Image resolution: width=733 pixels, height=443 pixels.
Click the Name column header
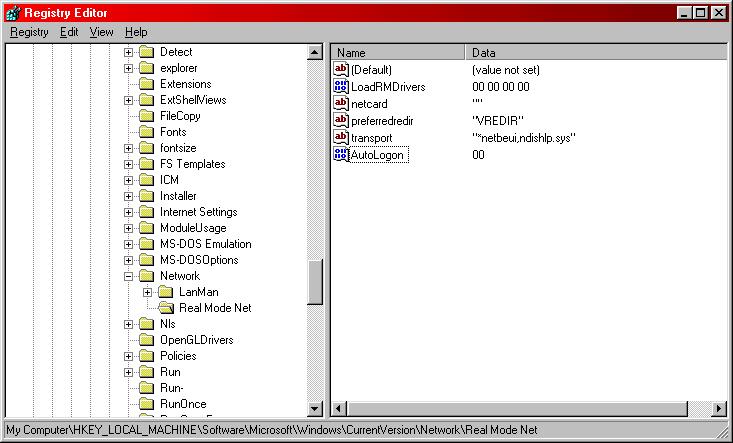click(398, 52)
